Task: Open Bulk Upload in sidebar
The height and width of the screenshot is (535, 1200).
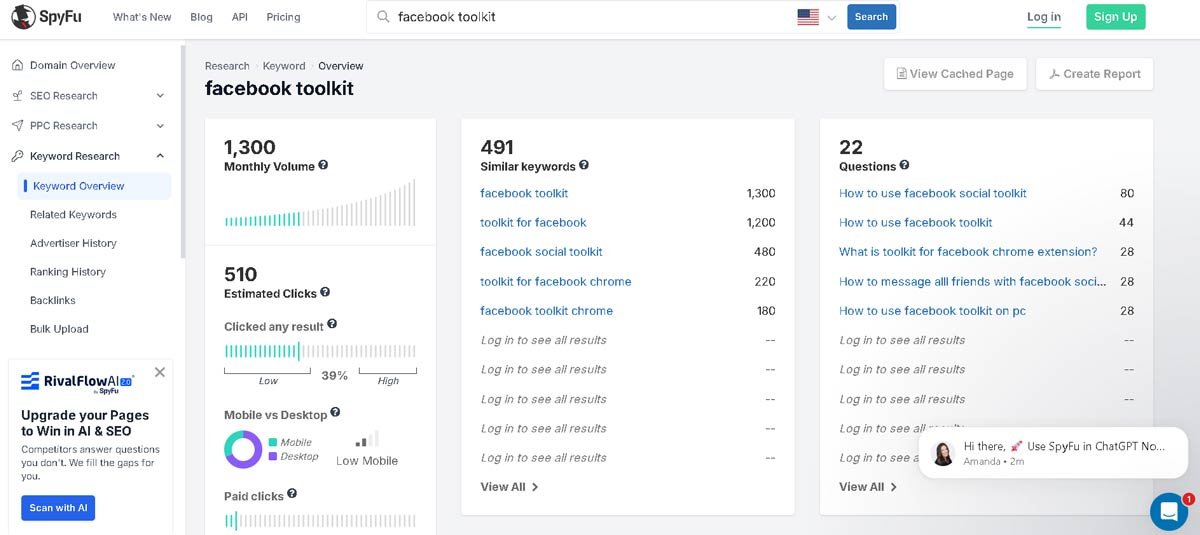Action: coord(59,329)
